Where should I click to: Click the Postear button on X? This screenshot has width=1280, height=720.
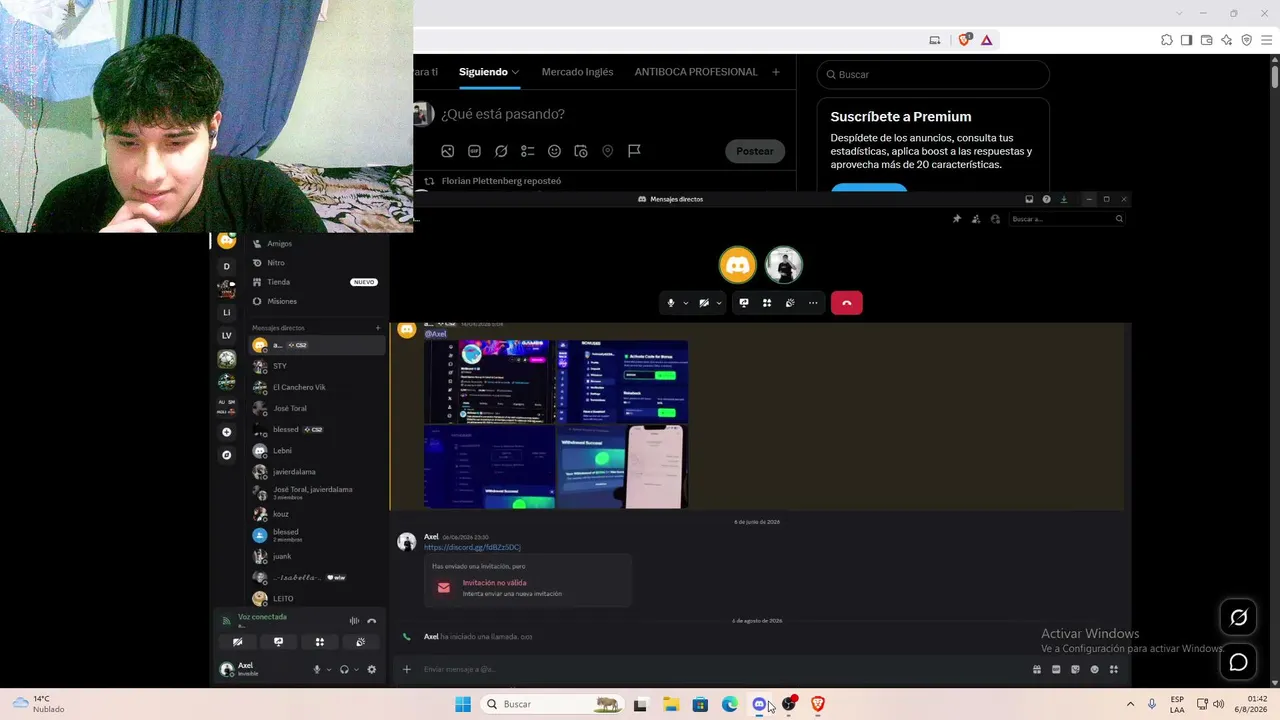click(x=755, y=151)
